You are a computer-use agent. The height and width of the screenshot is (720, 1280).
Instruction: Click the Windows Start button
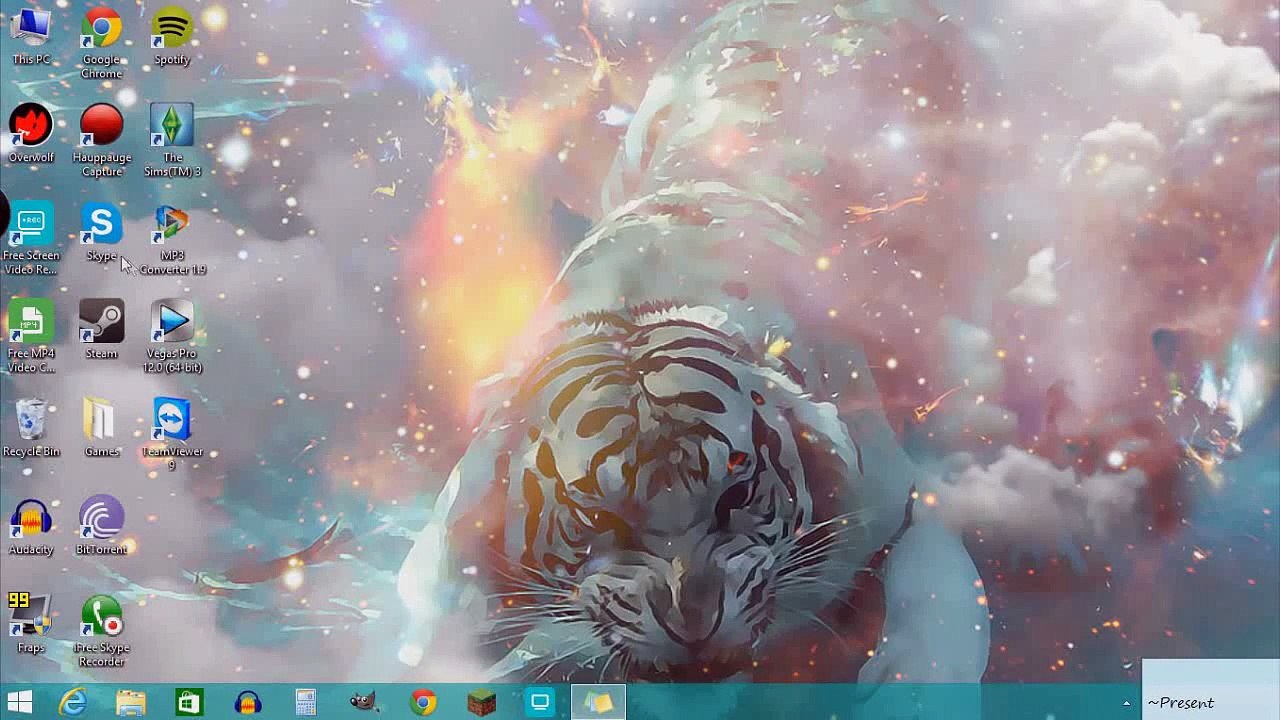pyautogui.click(x=19, y=702)
